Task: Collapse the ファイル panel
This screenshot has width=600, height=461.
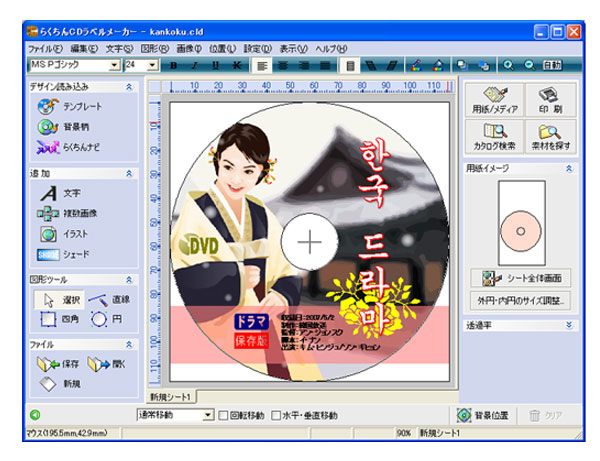Action: point(129,345)
